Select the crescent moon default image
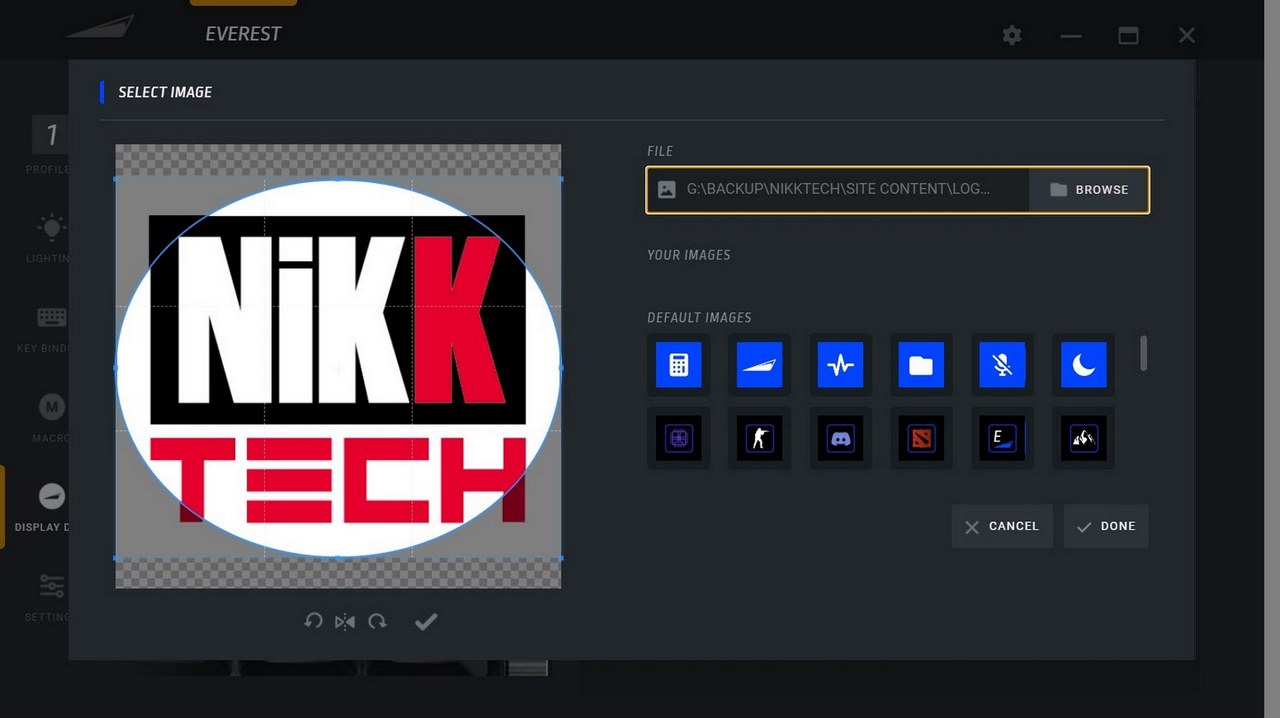 tap(1083, 365)
